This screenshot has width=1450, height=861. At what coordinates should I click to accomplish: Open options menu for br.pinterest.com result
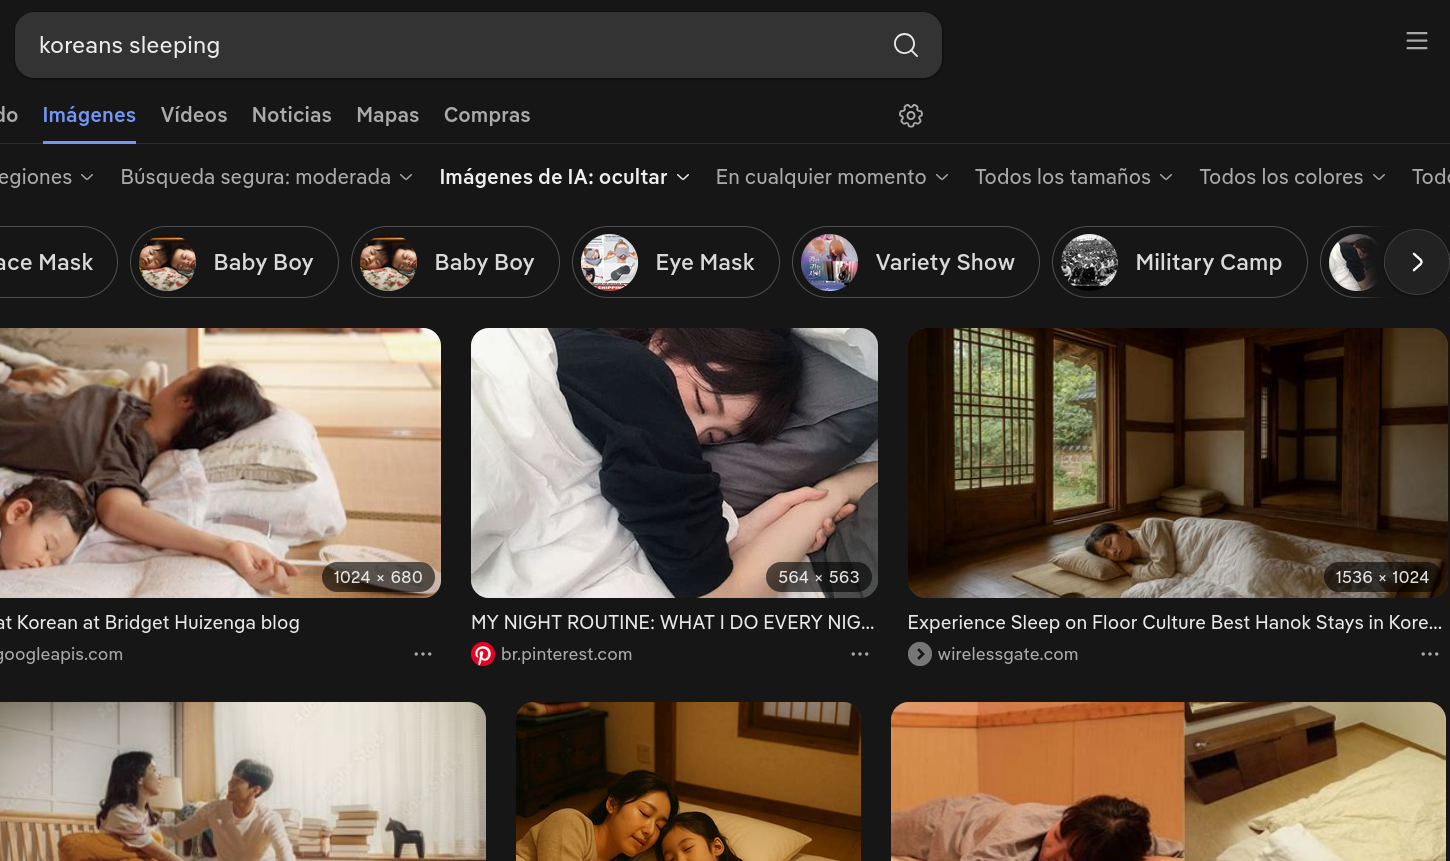point(860,654)
